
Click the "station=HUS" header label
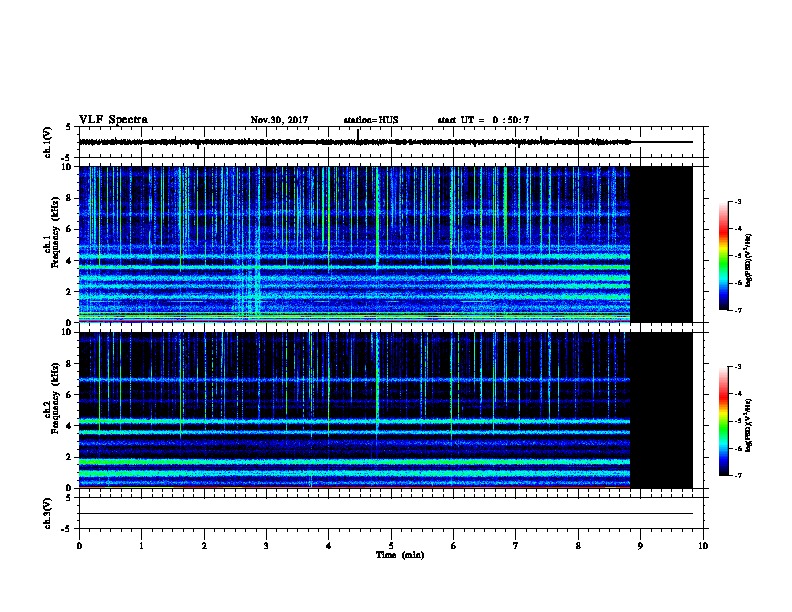(371, 120)
